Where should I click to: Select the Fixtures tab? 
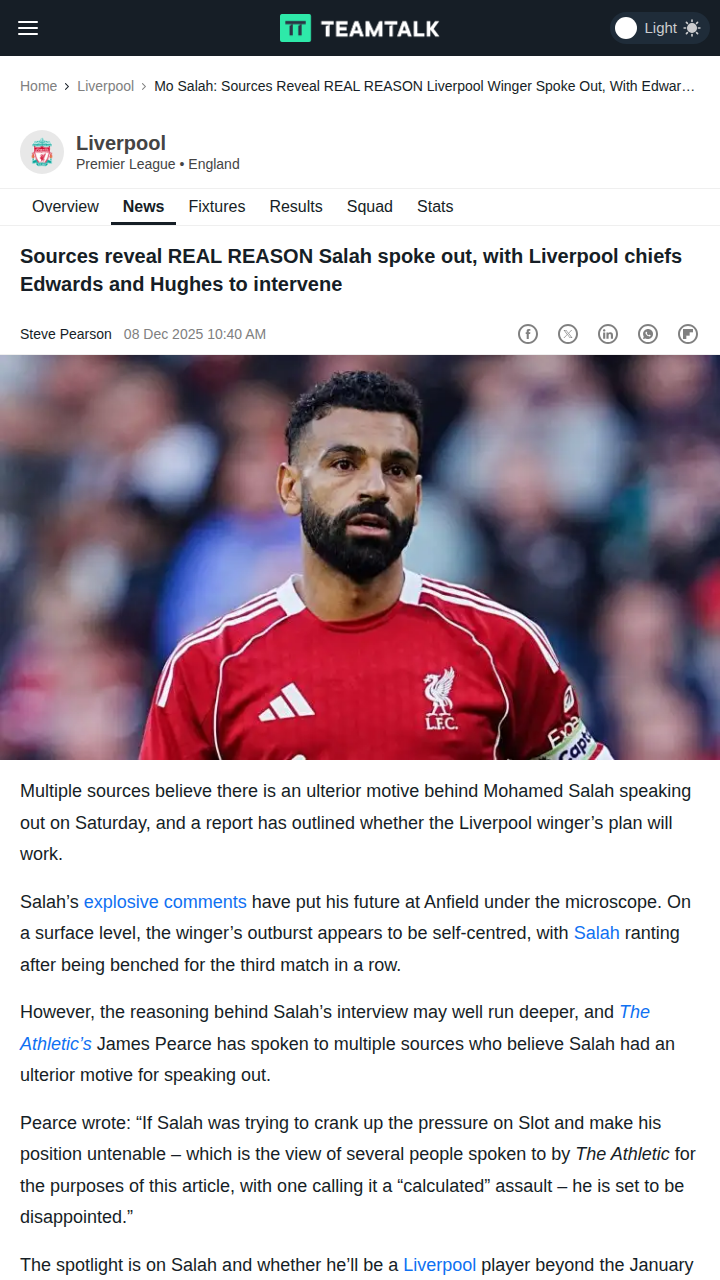point(217,207)
